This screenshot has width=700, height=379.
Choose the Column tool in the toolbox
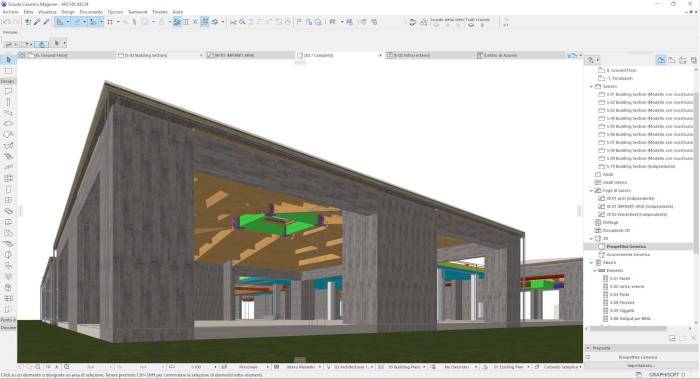point(8,102)
